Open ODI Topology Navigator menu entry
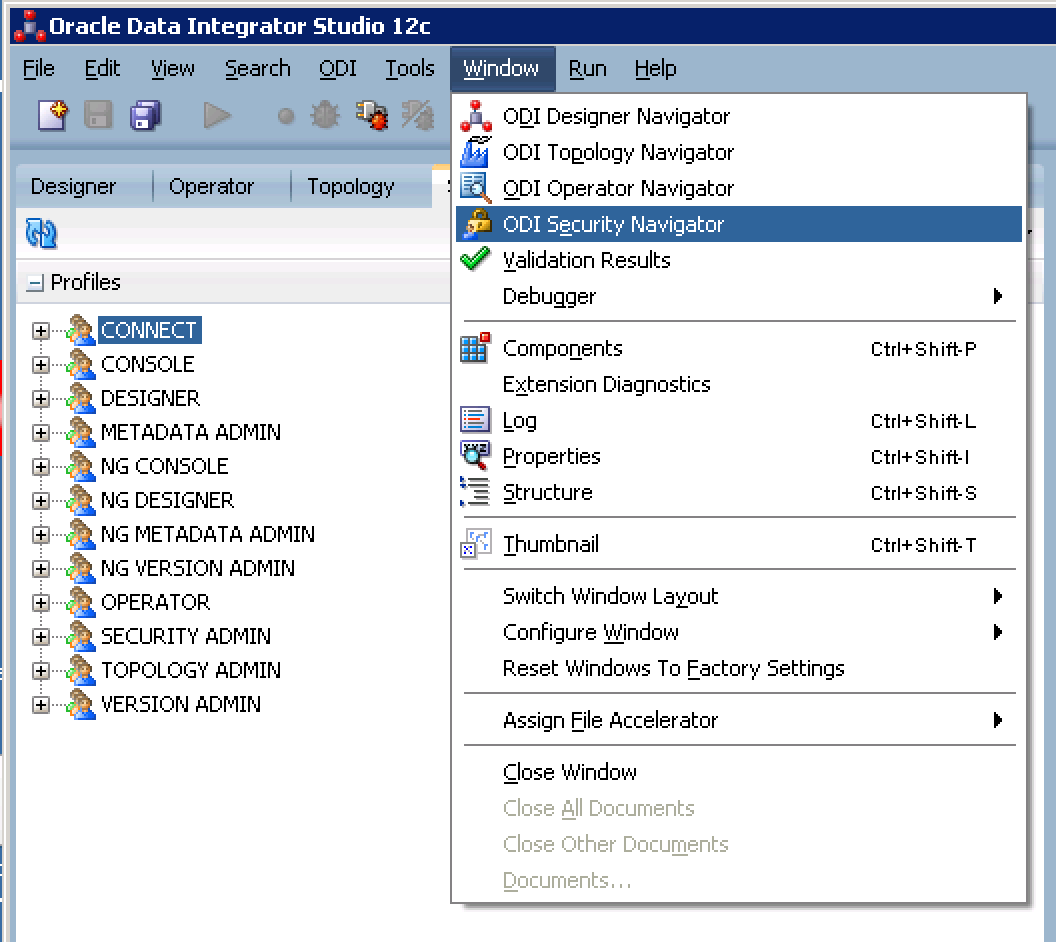 click(x=618, y=153)
